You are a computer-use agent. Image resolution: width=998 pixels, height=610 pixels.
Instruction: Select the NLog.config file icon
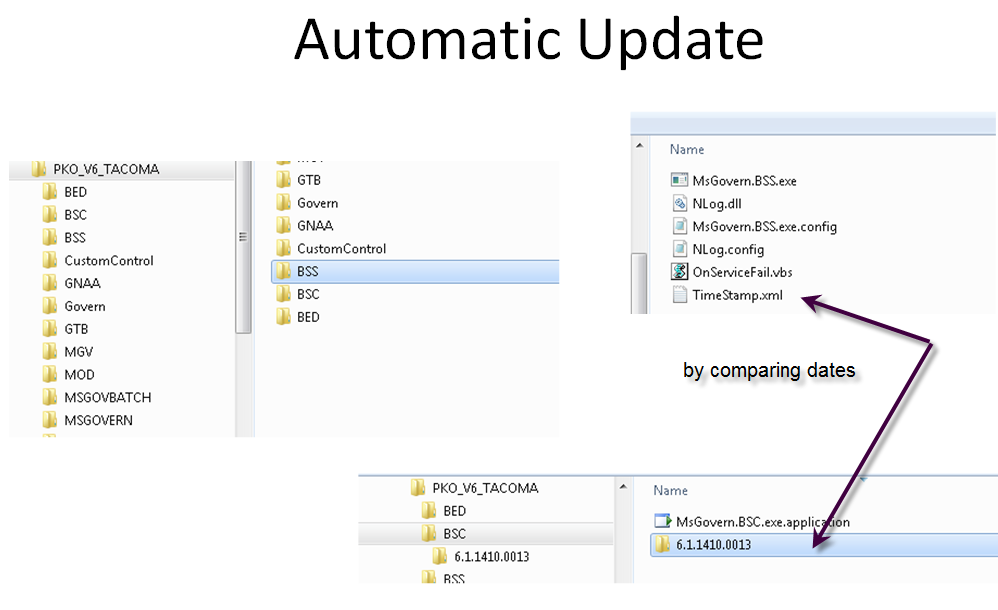point(680,249)
